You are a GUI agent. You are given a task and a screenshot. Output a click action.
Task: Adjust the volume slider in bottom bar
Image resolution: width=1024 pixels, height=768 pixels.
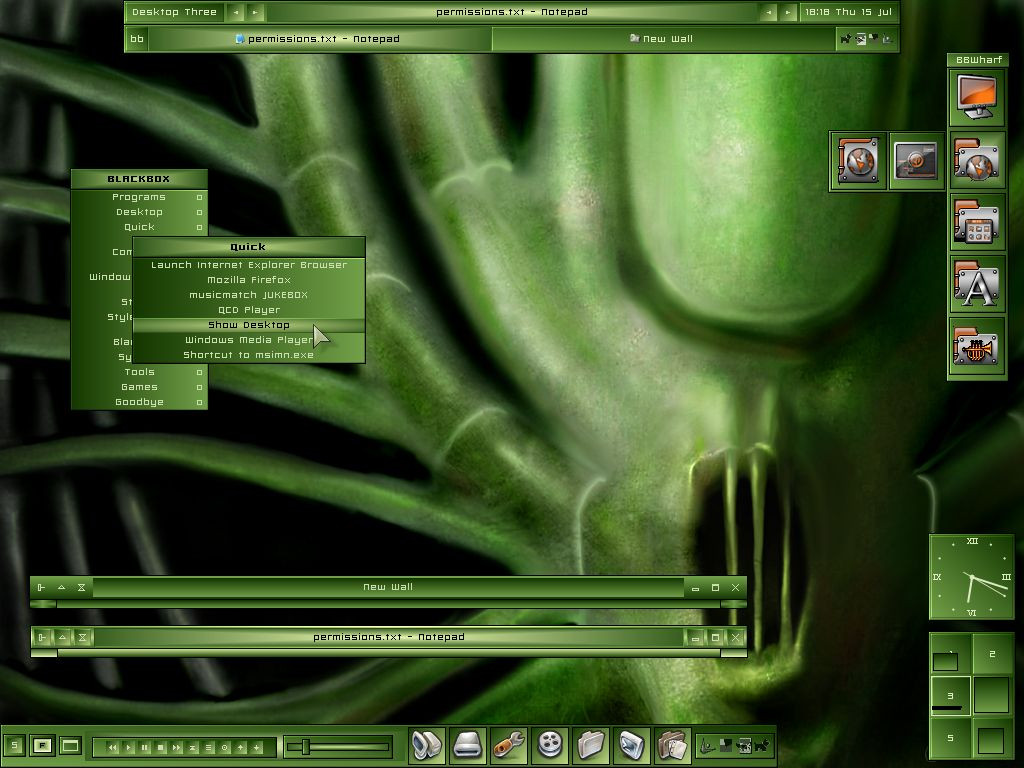pos(306,746)
